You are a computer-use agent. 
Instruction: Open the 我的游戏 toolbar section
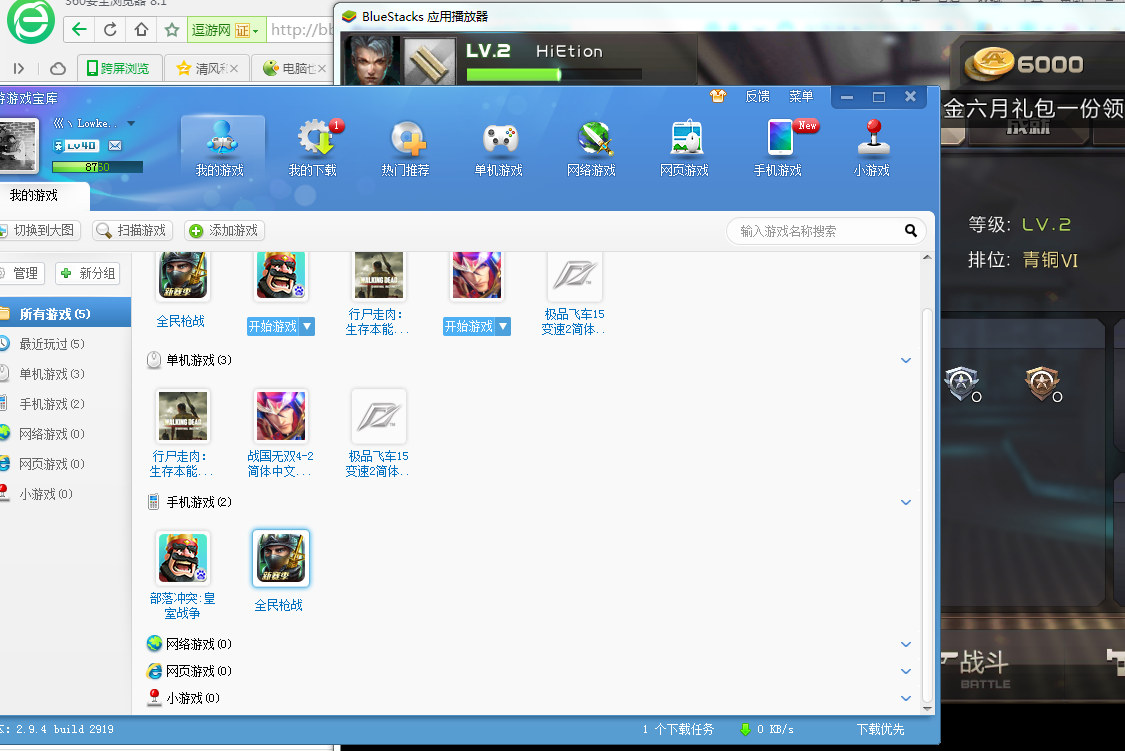click(x=222, y=149)
